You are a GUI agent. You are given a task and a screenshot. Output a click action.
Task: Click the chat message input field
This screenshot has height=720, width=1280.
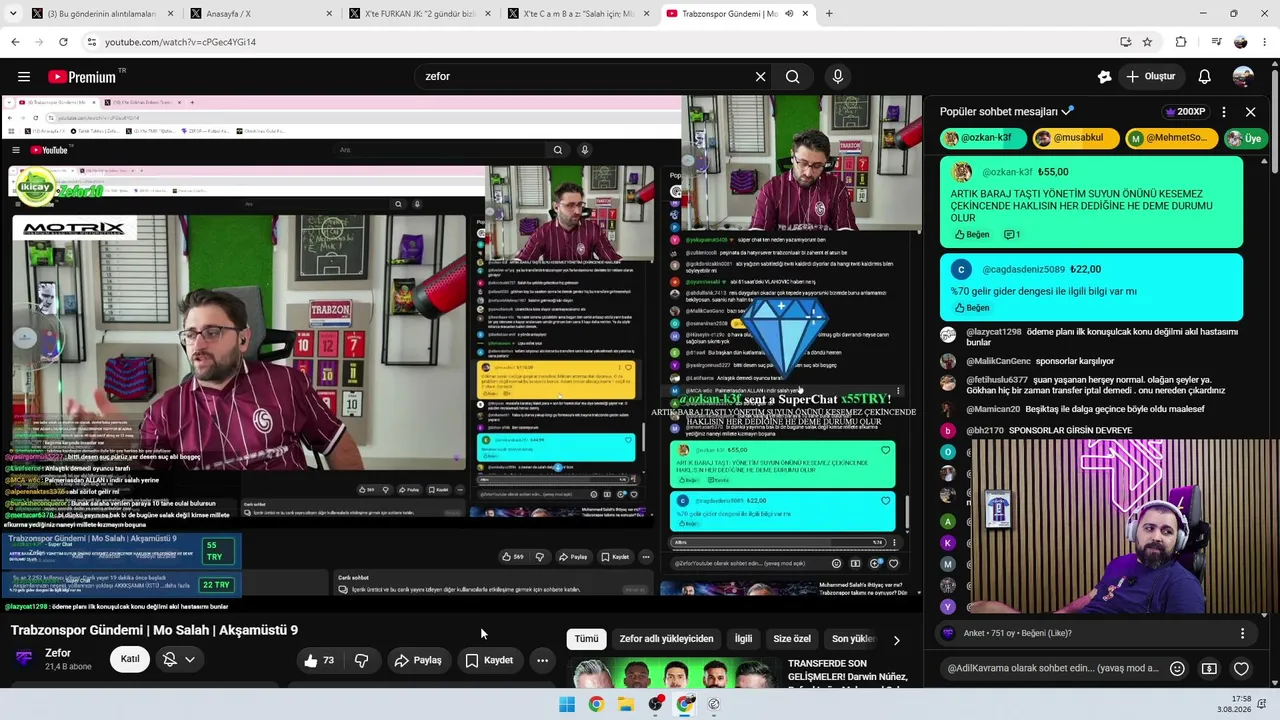click(x=1052, y=668)
